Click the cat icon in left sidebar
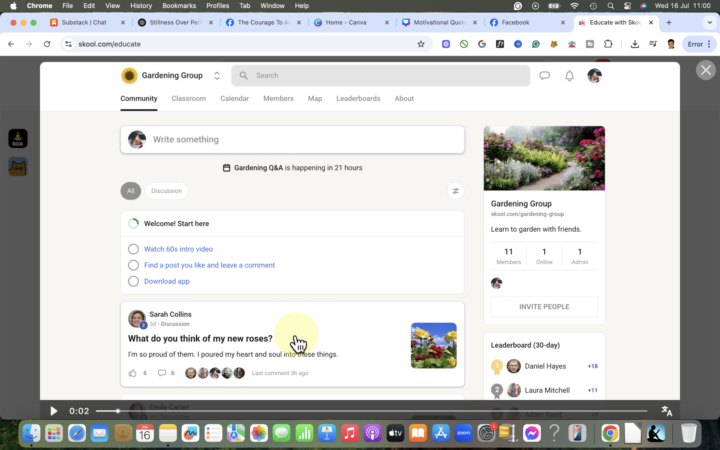Image resolution: width=720 pixels, height=450 pixels. click(x=18, y=167)
